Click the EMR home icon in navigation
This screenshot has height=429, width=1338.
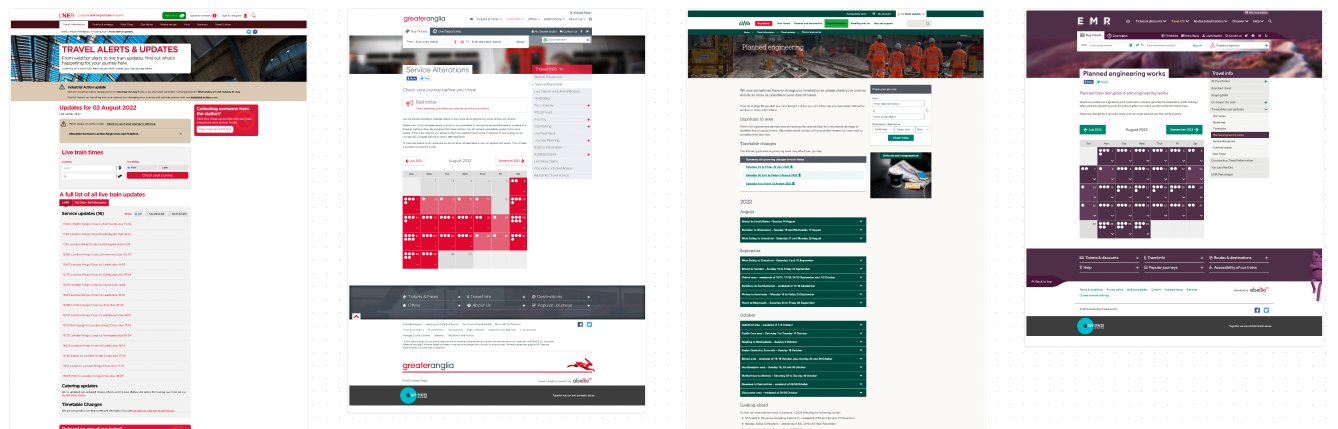[1127, 21]
